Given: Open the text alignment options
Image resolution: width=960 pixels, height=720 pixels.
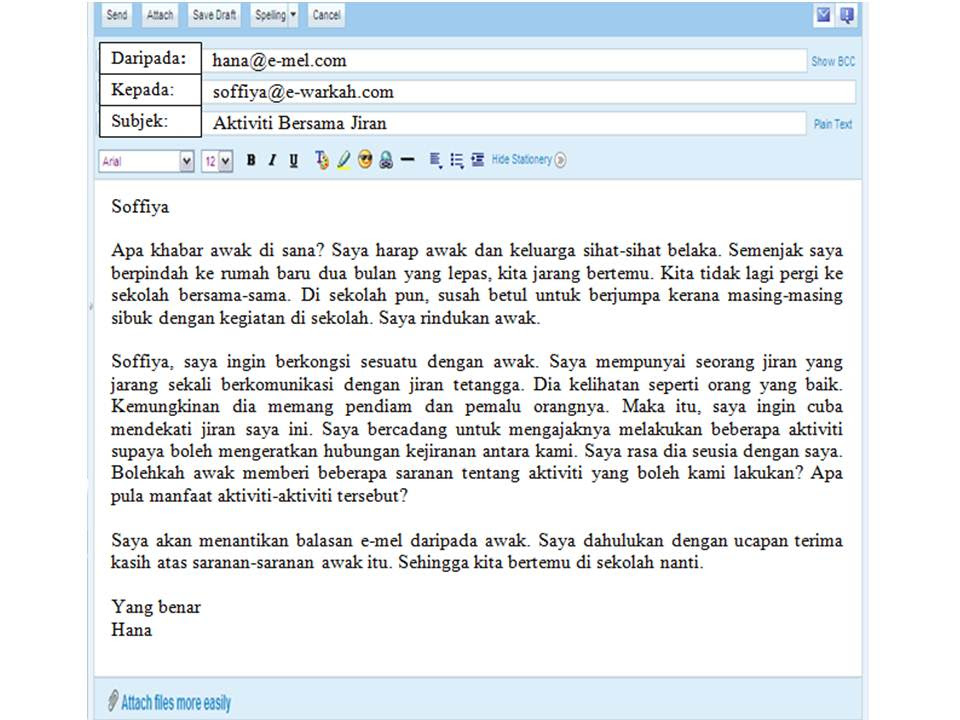Looking at the screenshot, I should pyautogui.click(x=433, y=160).
